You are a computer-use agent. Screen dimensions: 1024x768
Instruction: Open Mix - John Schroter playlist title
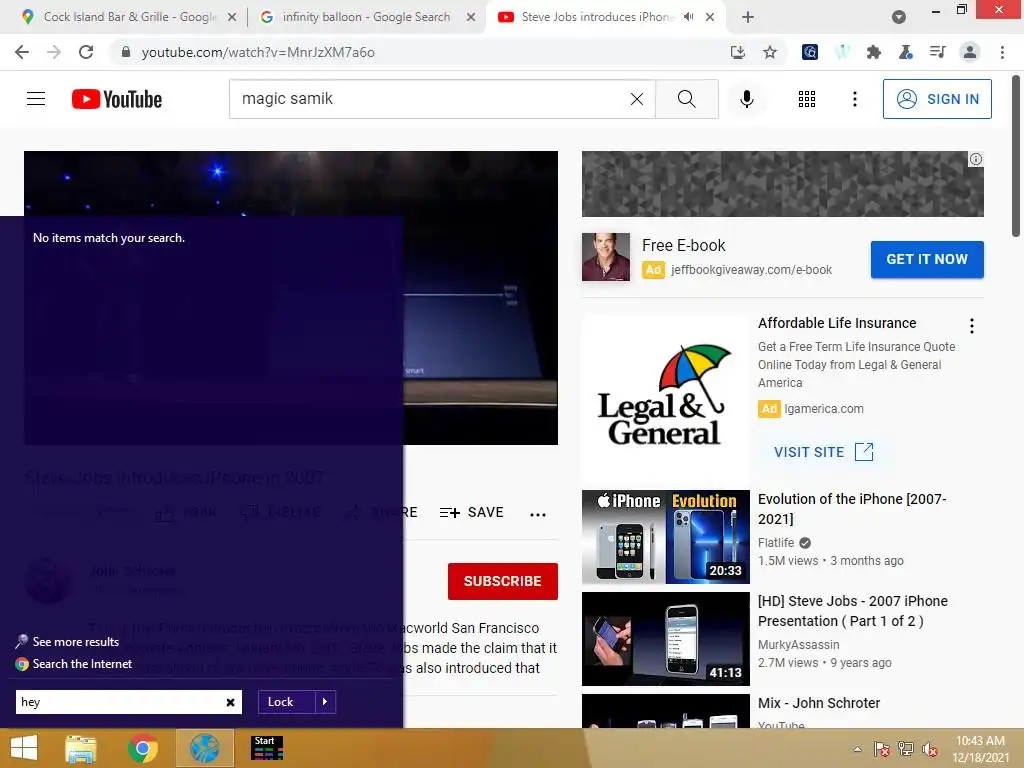(x=819, y=703)
